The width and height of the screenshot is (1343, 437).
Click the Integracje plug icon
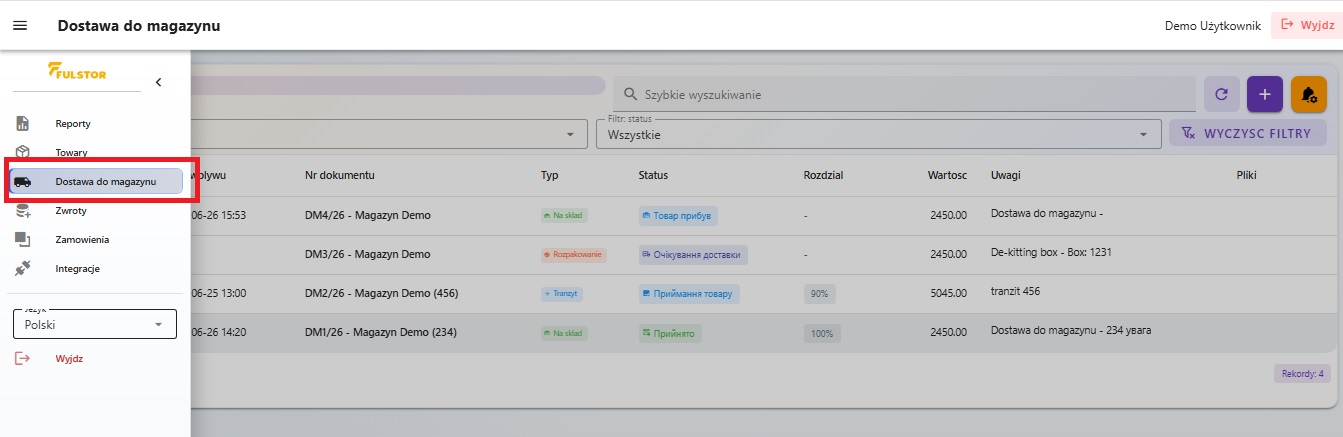22,268
